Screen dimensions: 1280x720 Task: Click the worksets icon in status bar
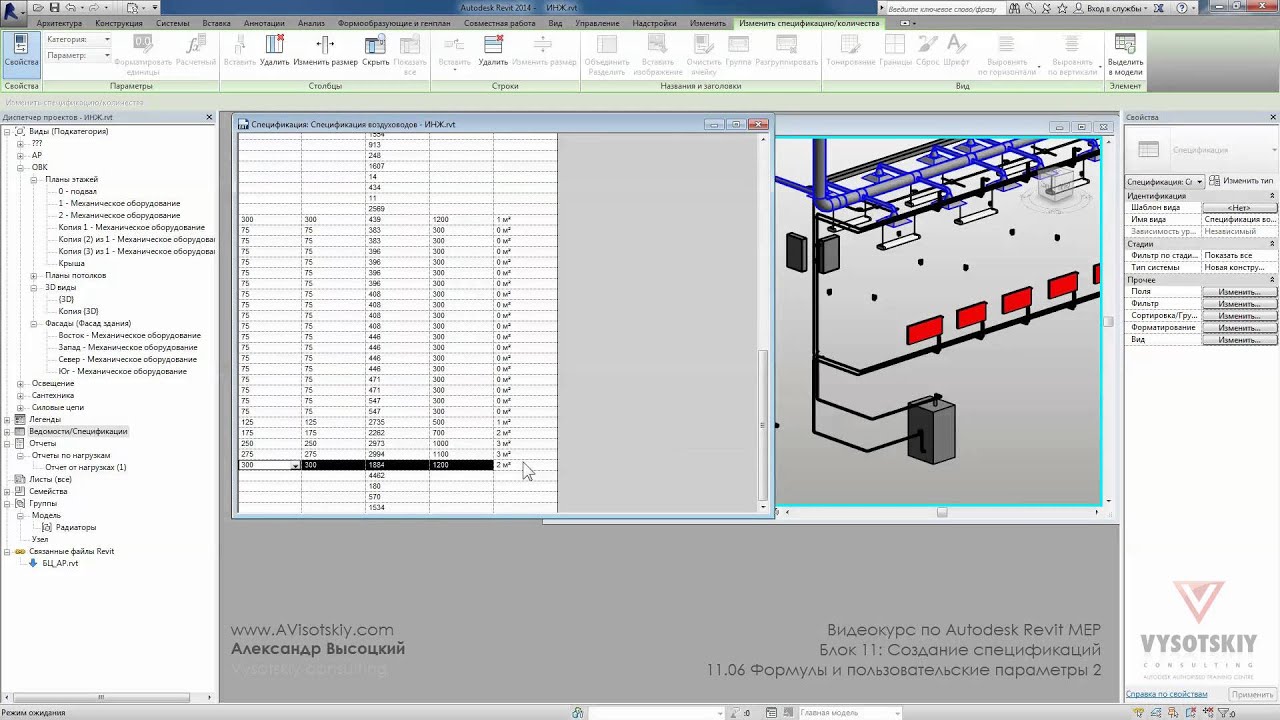click(578, 713)
